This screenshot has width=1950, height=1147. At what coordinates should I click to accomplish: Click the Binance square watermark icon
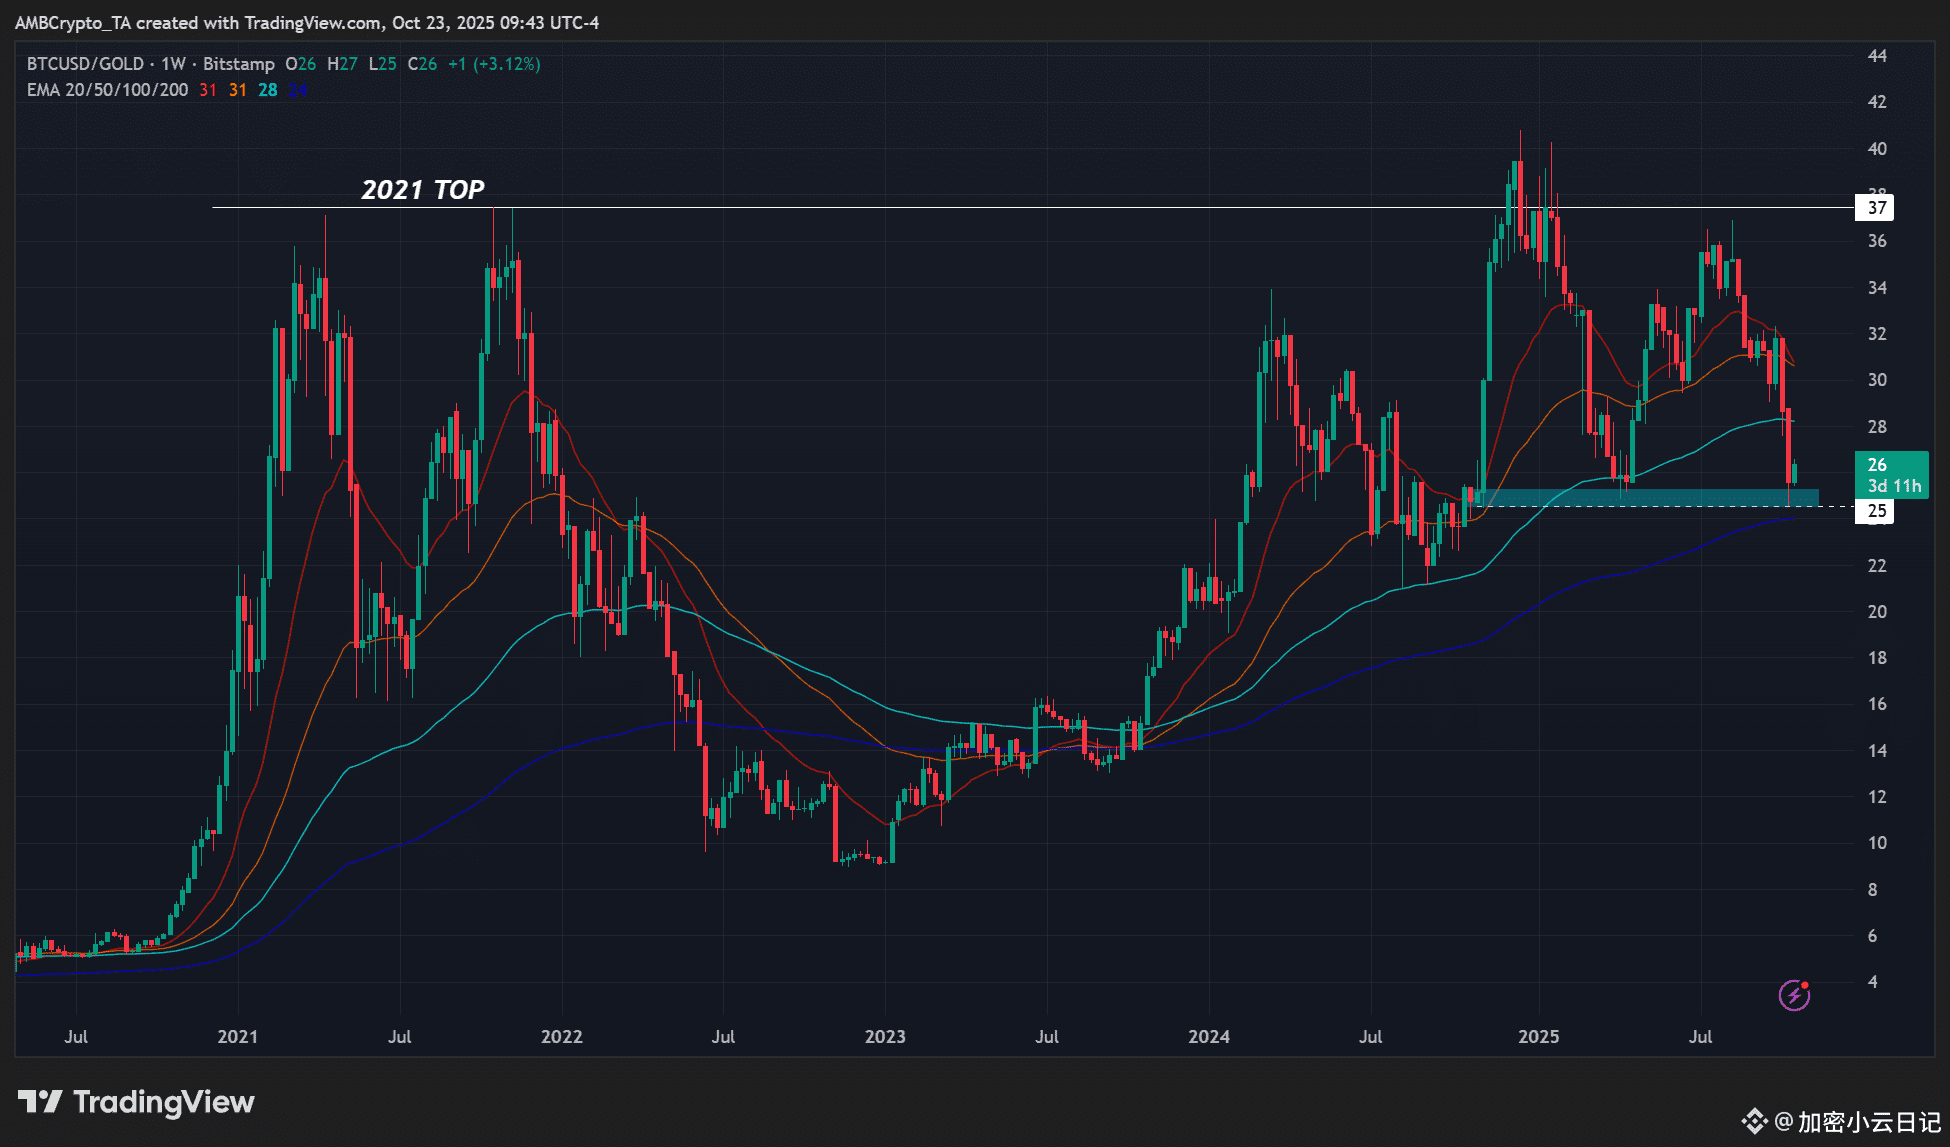(x=1754, y=1121)
